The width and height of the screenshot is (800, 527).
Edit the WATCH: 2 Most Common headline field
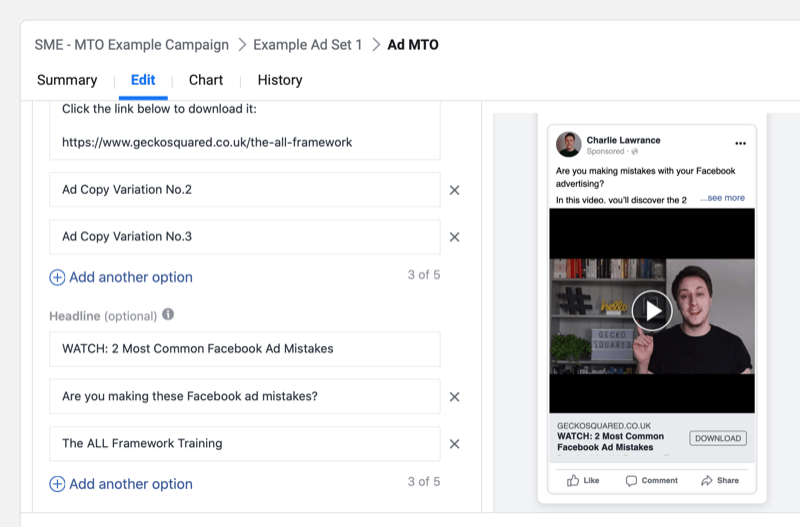coord(244,349)
